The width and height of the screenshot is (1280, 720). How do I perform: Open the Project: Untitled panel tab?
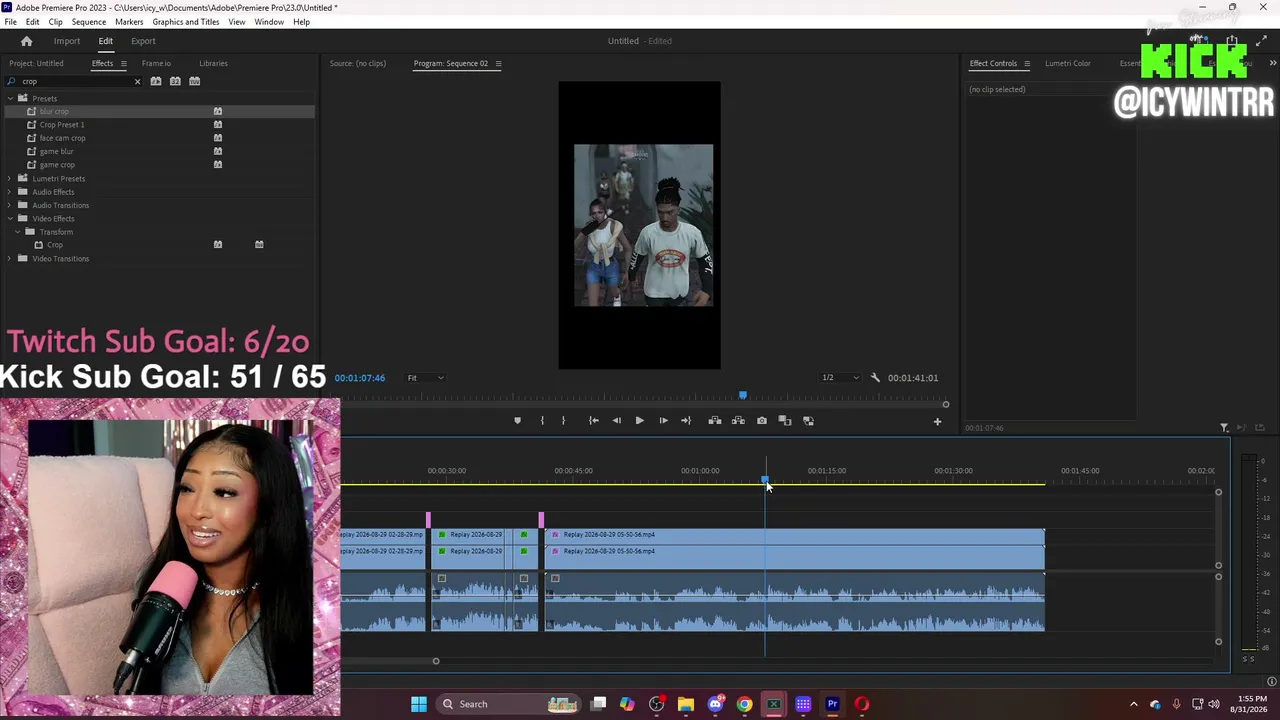(36, 63)
